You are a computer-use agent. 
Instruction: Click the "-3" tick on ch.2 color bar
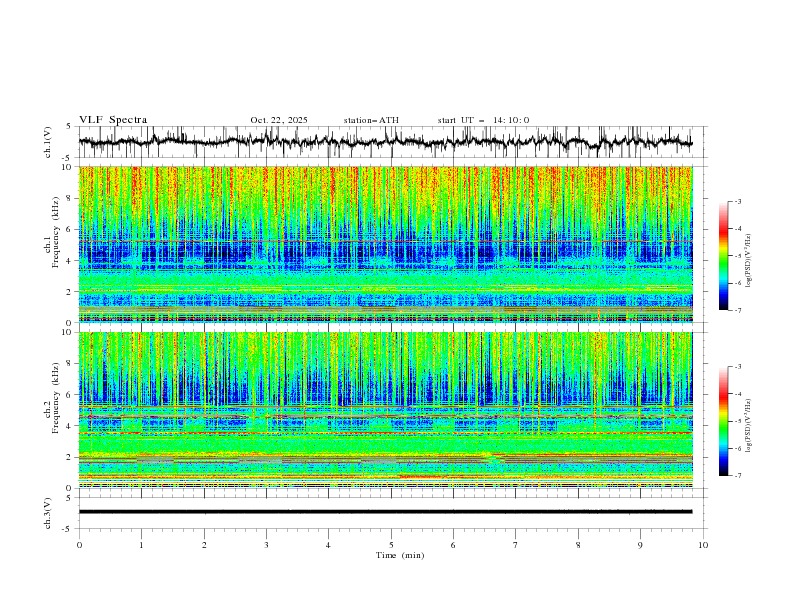(x=738, y=367)
